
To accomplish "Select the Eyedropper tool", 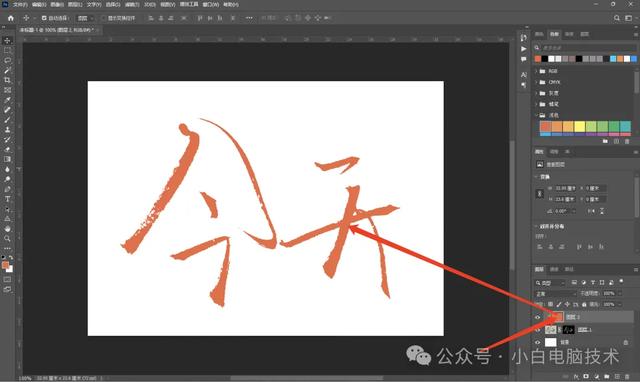I will coord(7,100).
